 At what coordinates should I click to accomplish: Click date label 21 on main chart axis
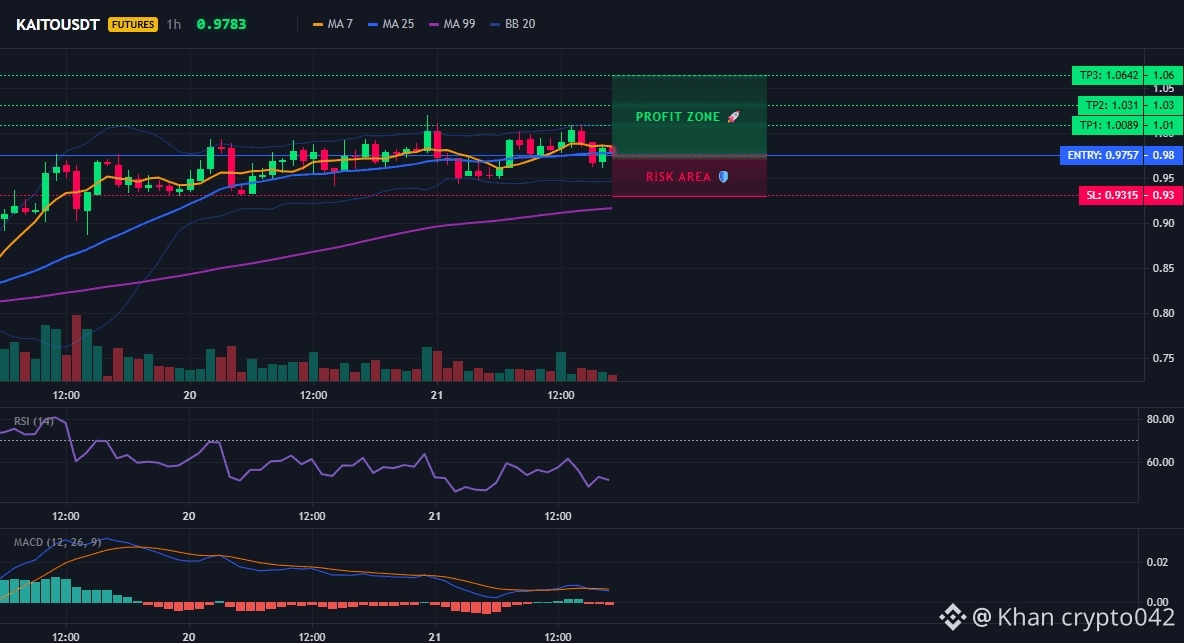(x=436, y=395)
